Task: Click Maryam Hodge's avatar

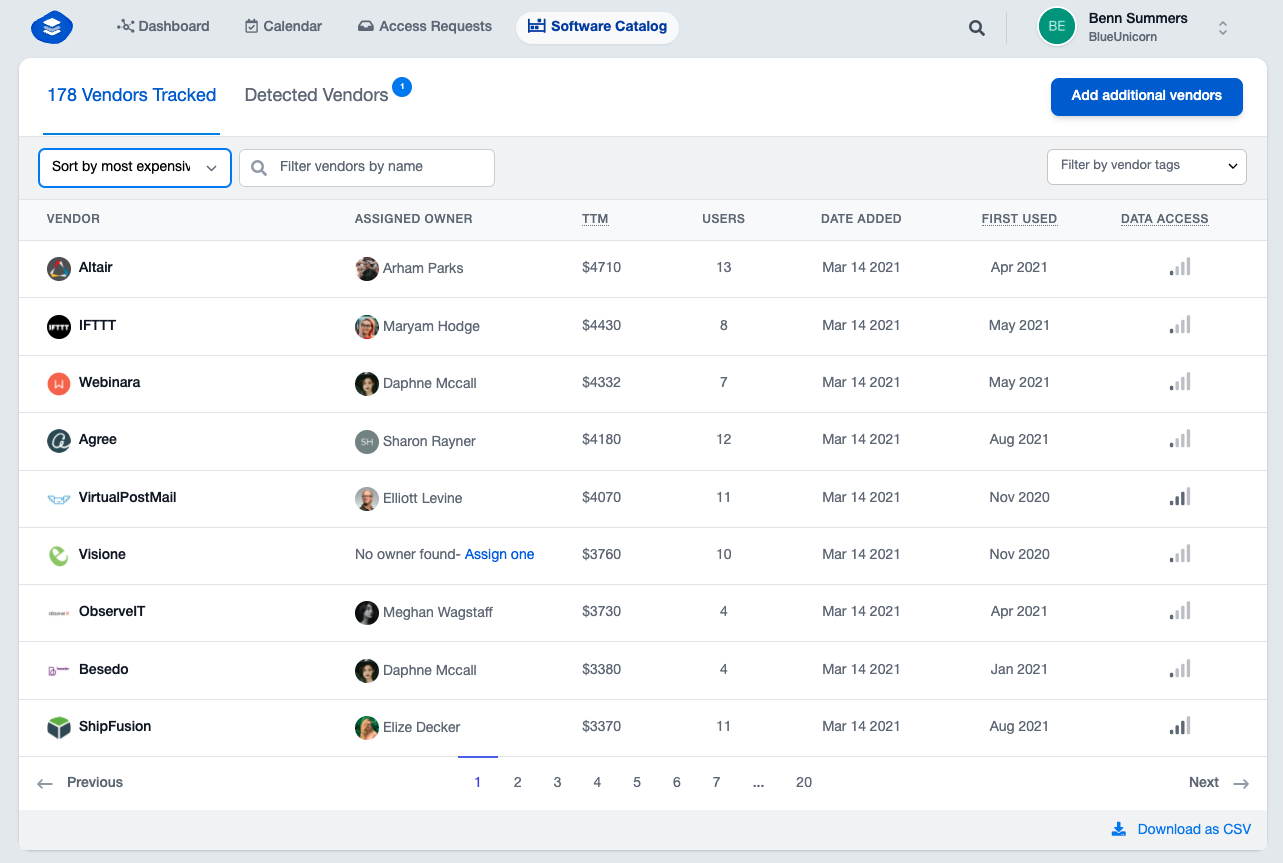Action: click(367, 326)
